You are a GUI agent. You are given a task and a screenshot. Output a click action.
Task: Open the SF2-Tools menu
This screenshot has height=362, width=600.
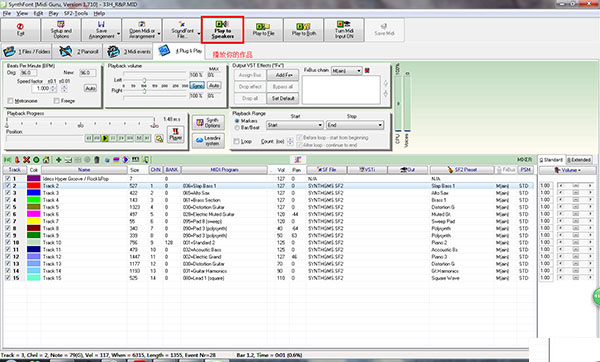click(x=76, y=13)
